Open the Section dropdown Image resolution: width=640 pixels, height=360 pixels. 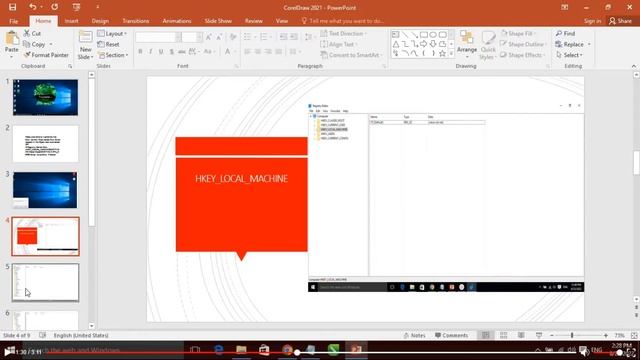coord(113,55)
